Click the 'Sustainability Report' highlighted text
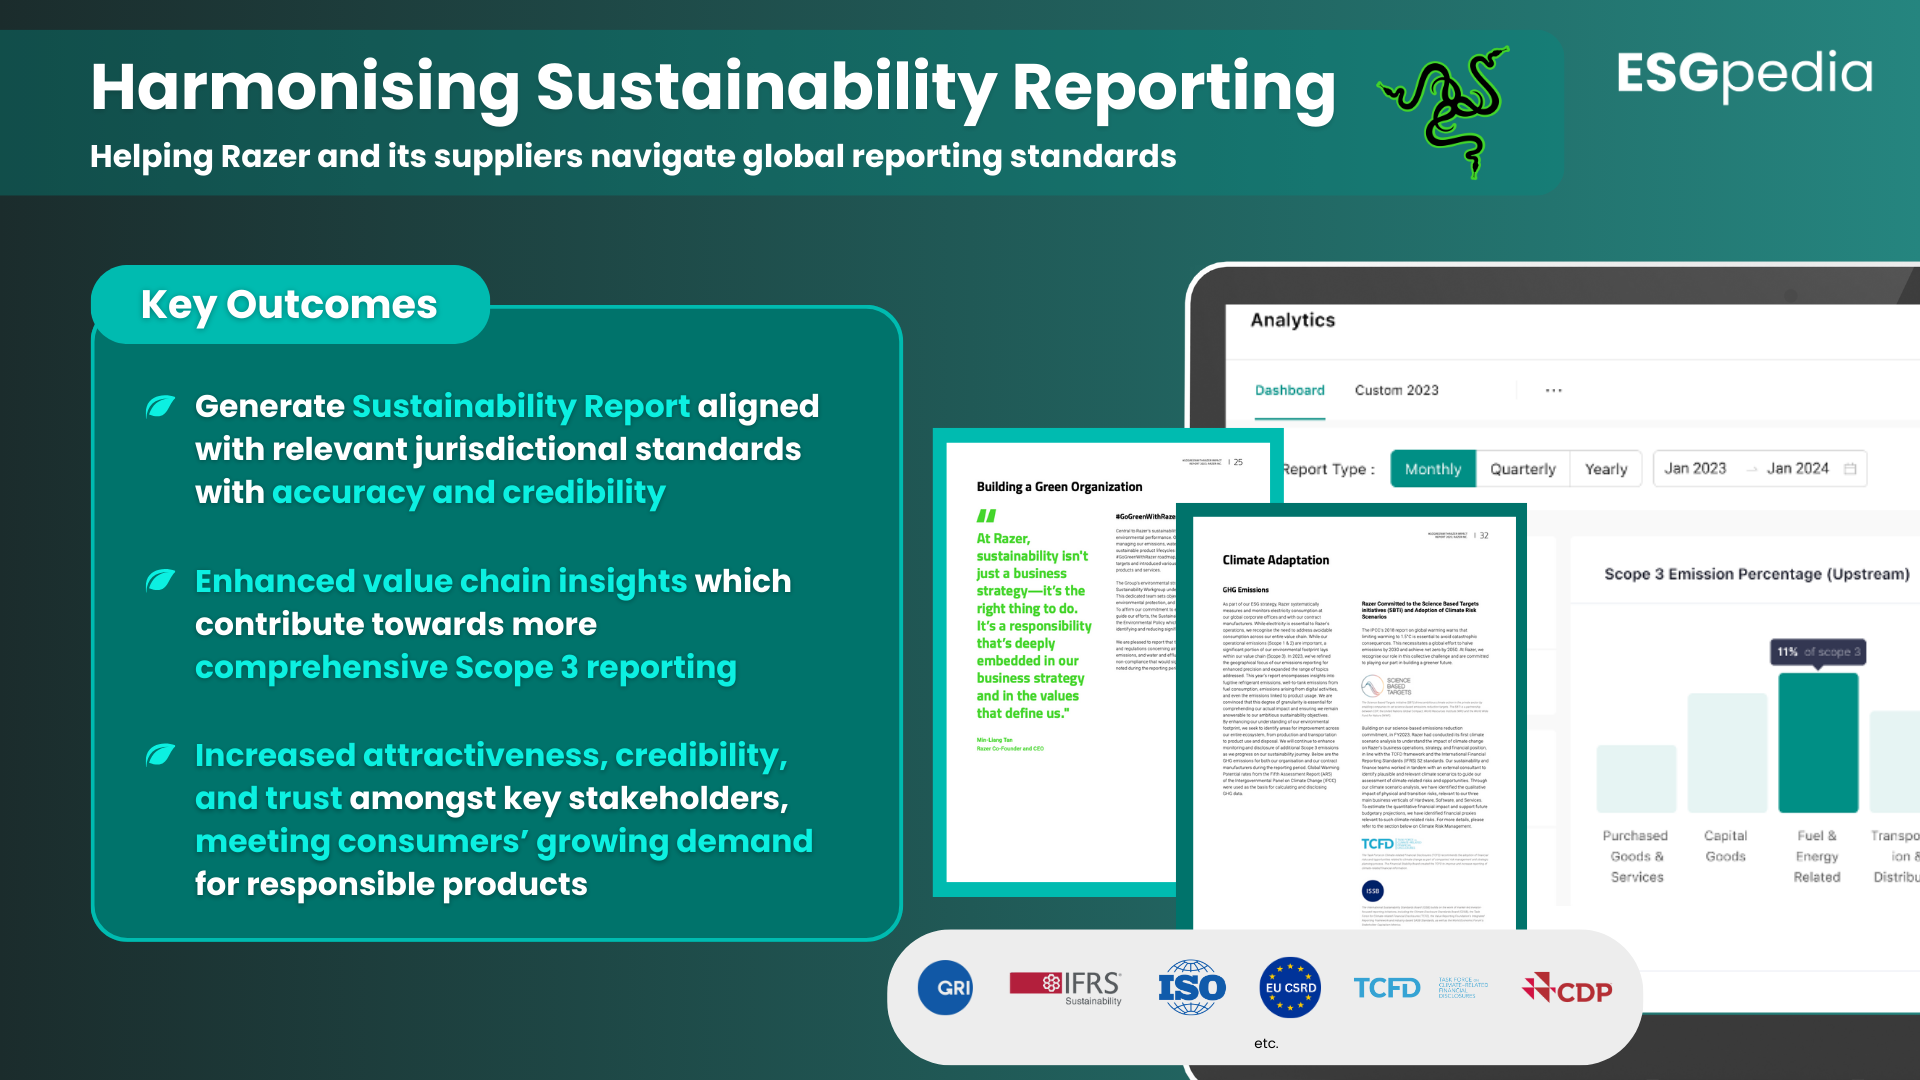This screenshot has height=1080, width=1920. coord(520,406)
